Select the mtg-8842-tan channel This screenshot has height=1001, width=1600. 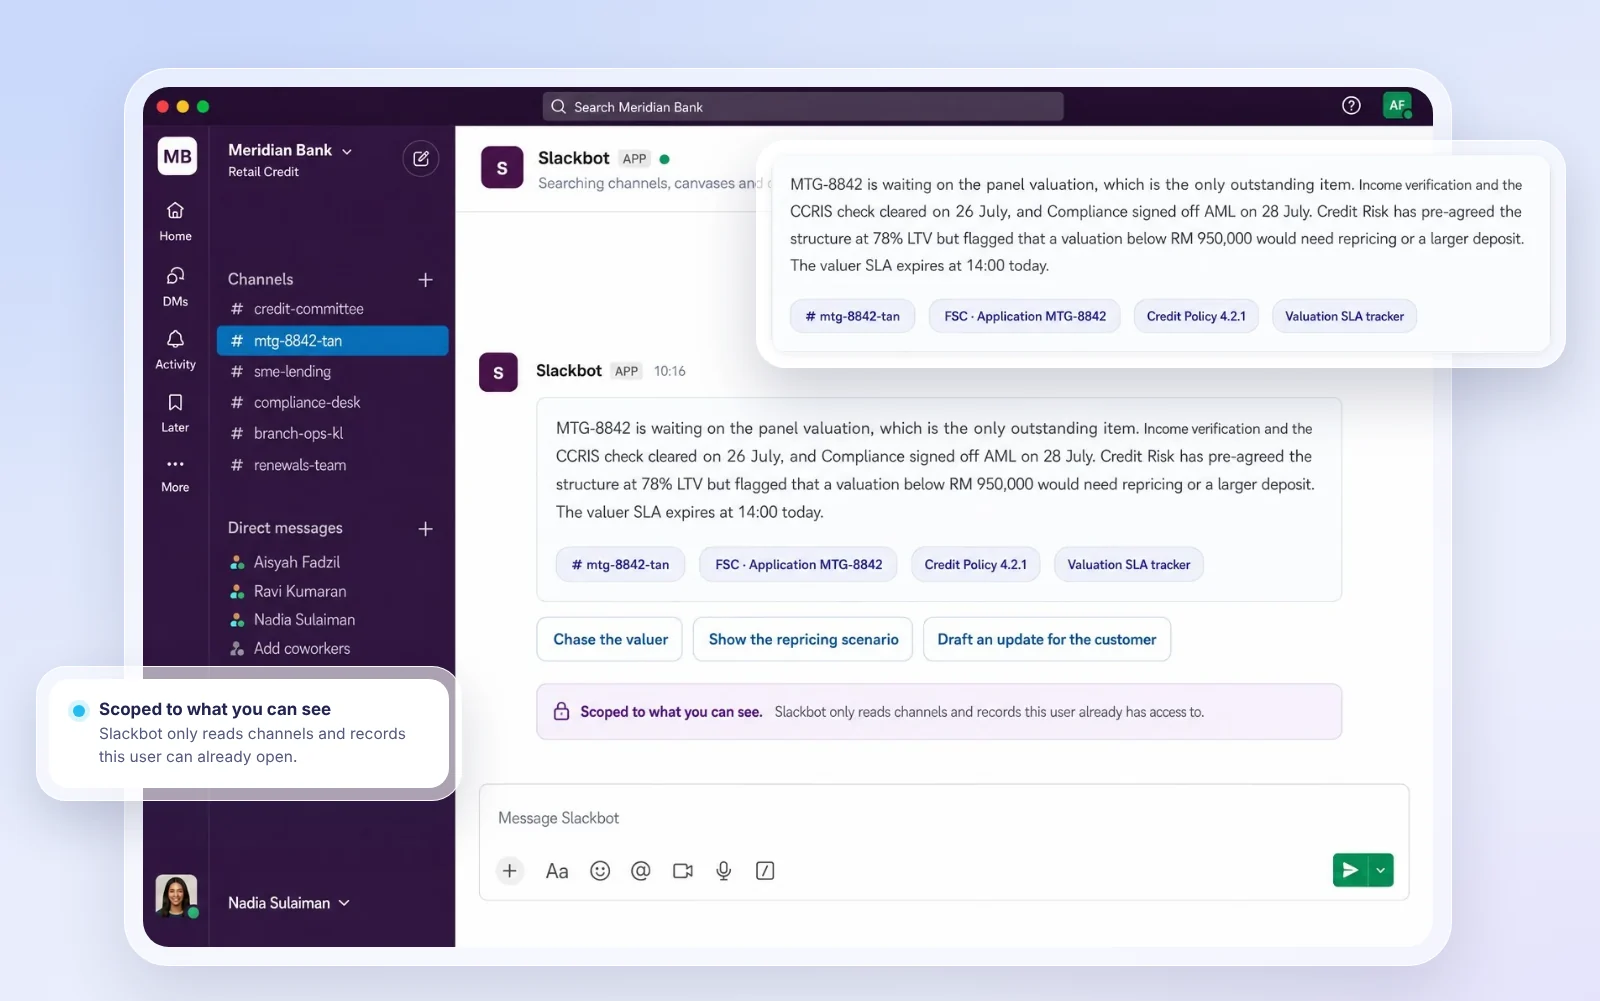point(332,341)
